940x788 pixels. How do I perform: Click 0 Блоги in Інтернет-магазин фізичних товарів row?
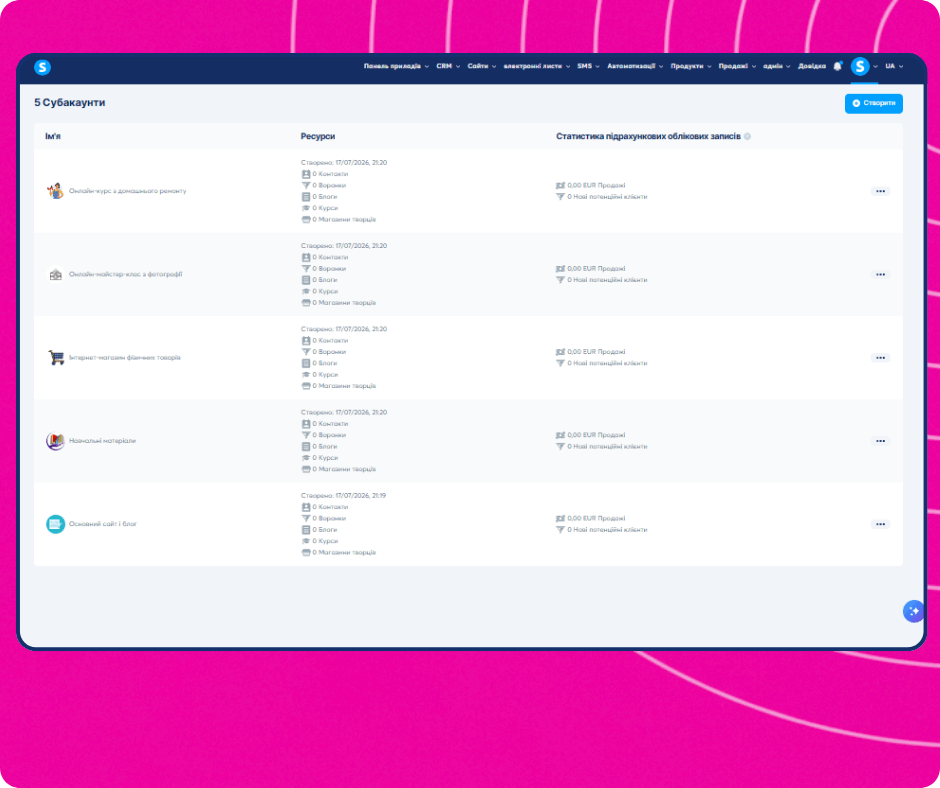coord(325,363)
